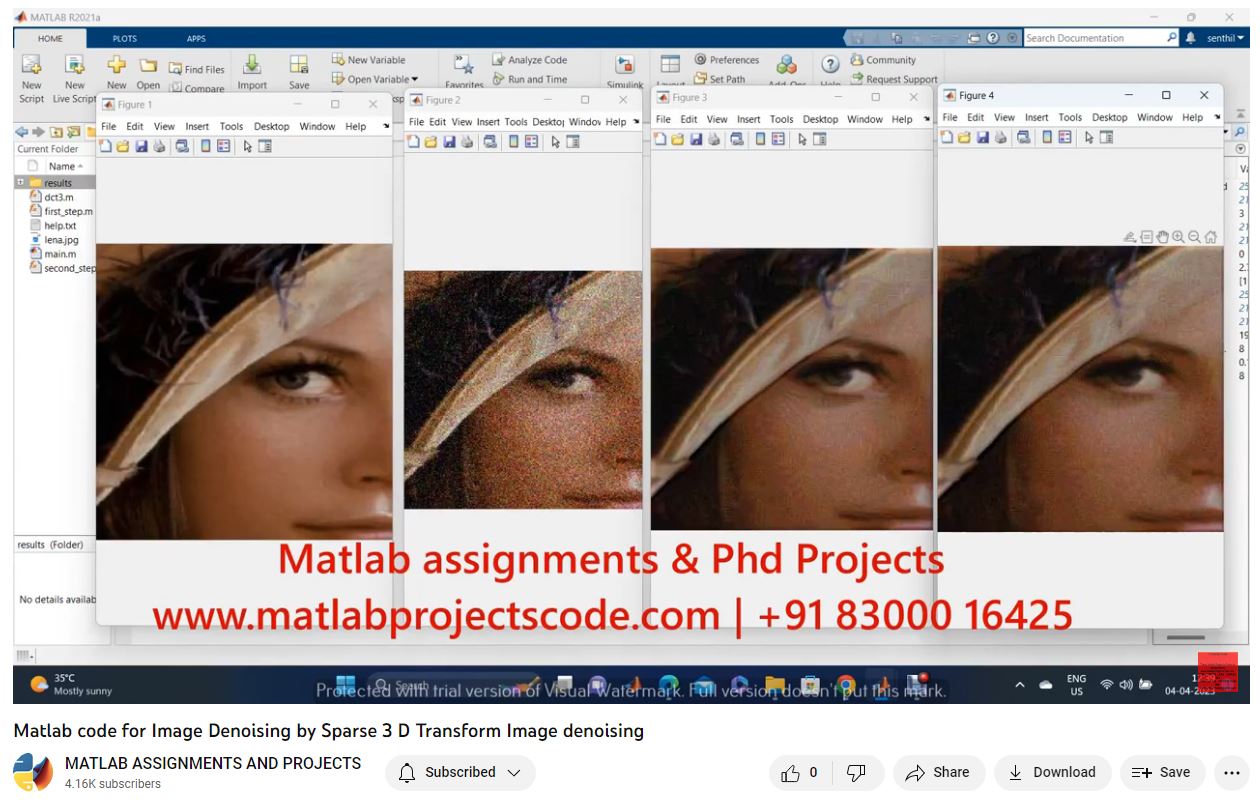Click Set Path in the MATLAB ribbon
The width and height of the screenshot is (1260, 804).
click(x=719, y=79)
